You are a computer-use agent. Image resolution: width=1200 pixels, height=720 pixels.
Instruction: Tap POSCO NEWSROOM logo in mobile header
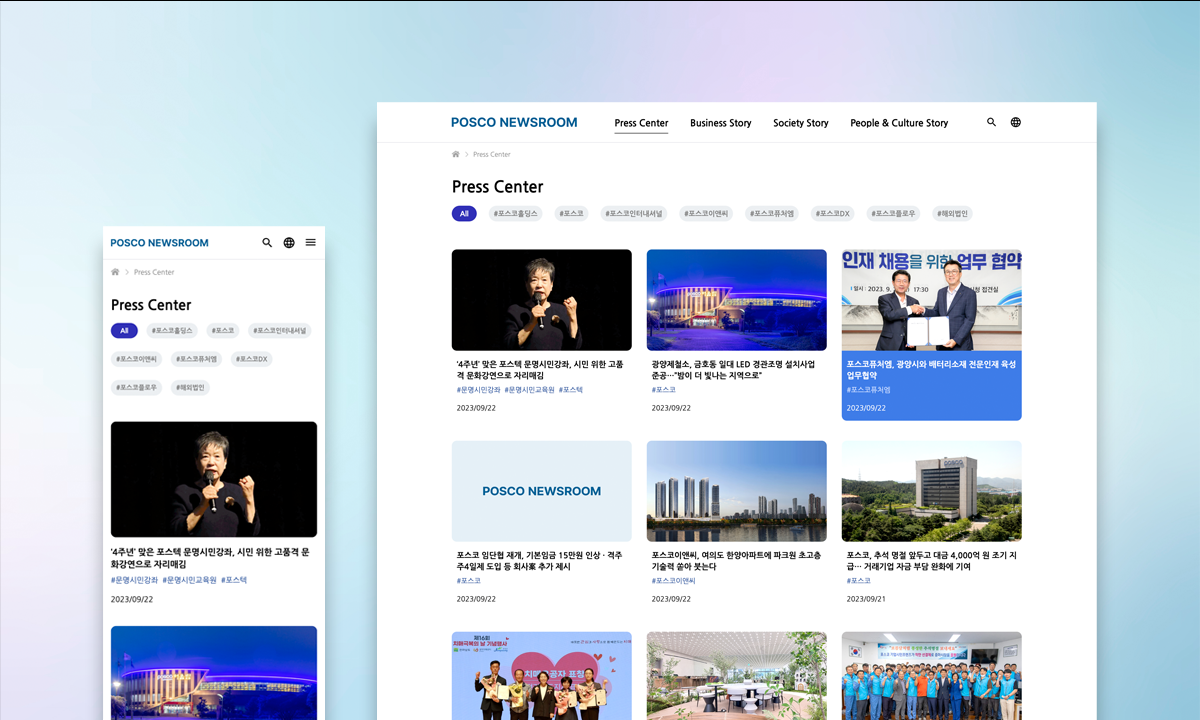tap(159, 243)
